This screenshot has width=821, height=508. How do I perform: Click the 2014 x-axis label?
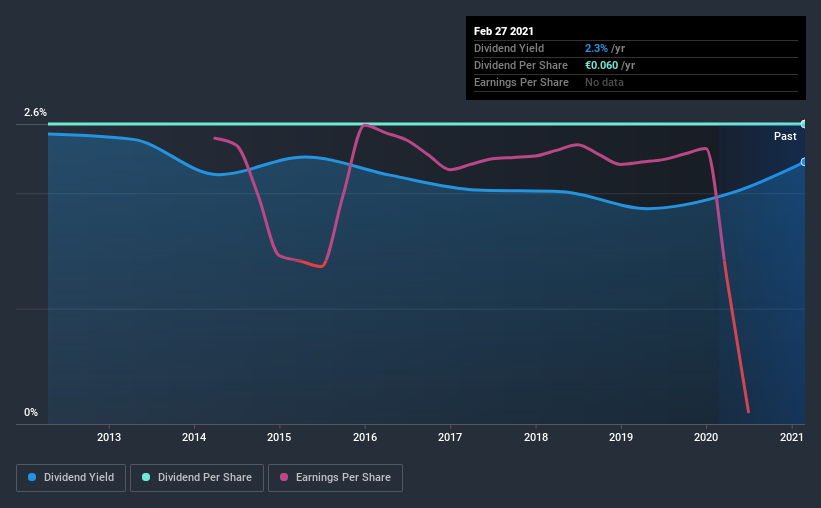194,437
